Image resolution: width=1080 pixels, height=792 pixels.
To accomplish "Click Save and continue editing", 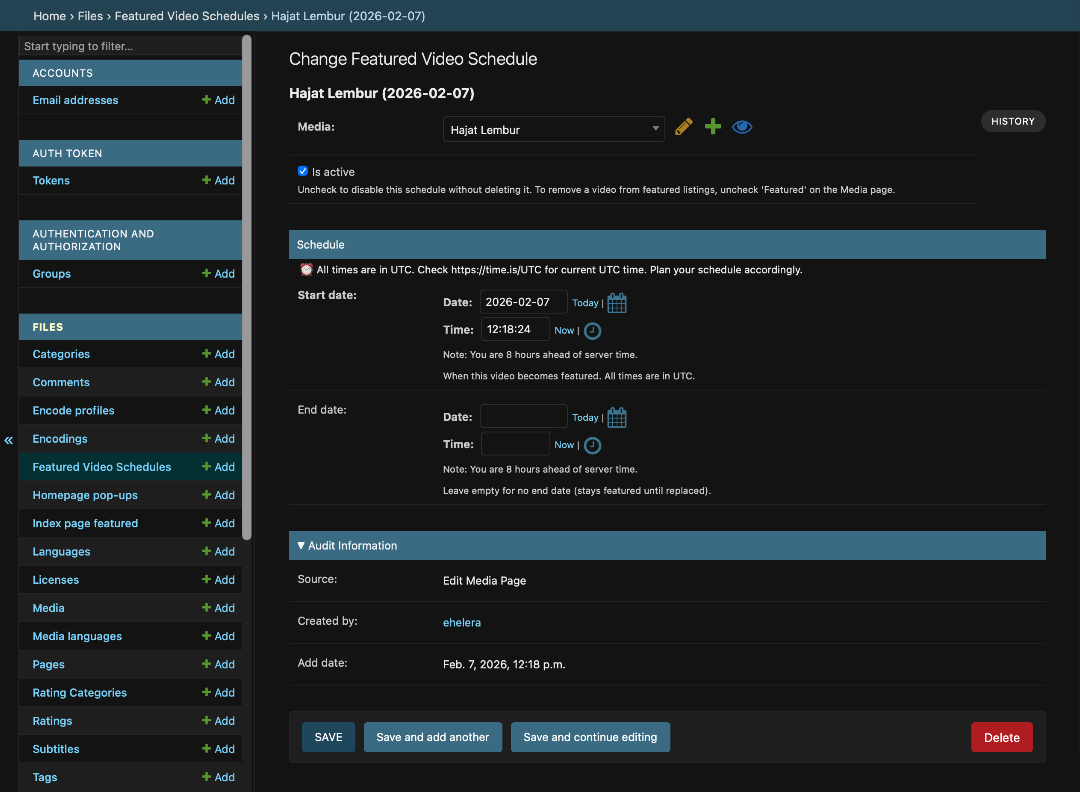I will coord(590,737).
